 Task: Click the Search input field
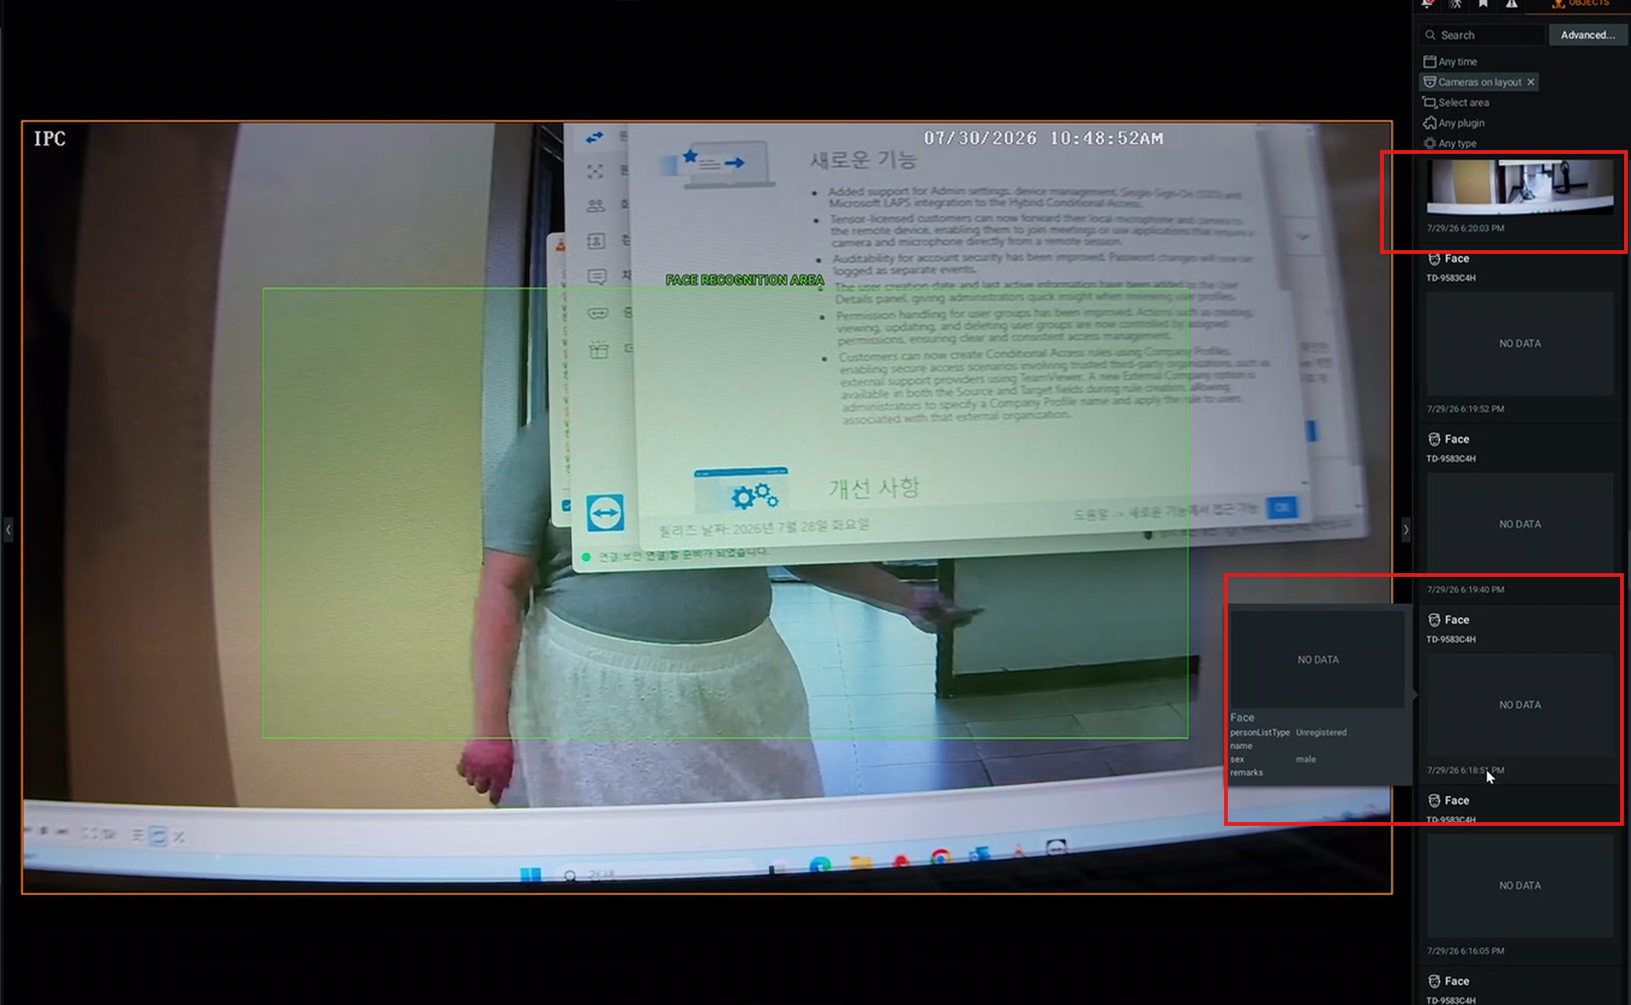coord(1482,35)
